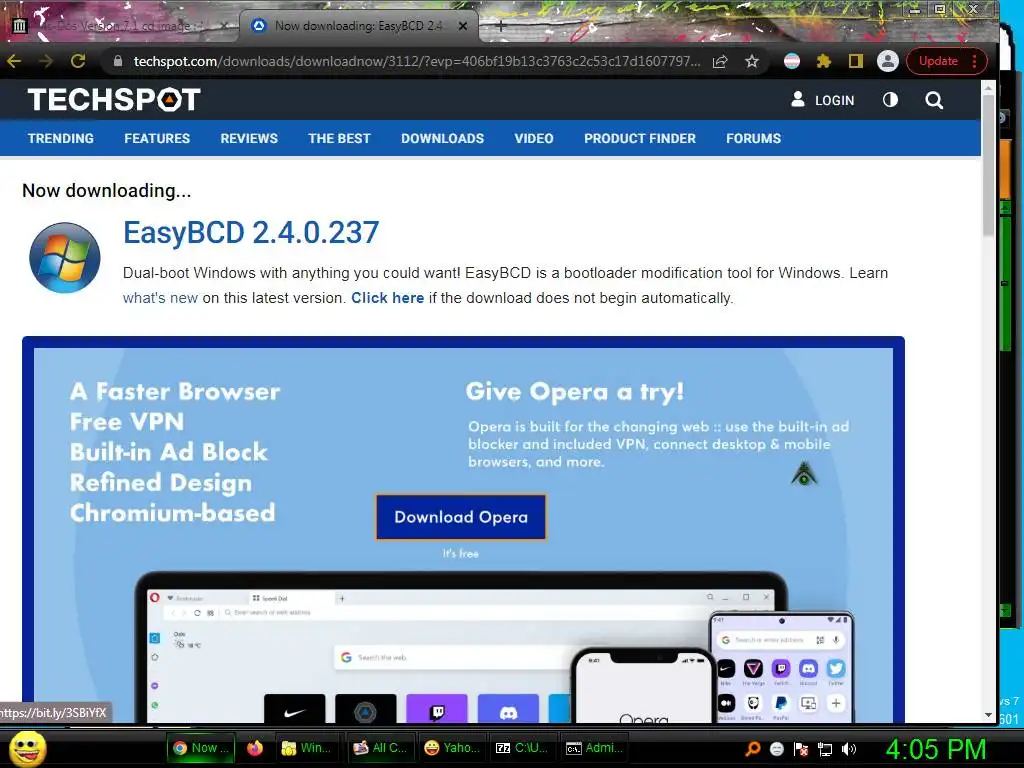Select the Chrome "Now..." taskbar button
The height and width of the screenshot is (768, 1024).
point(200,748)
